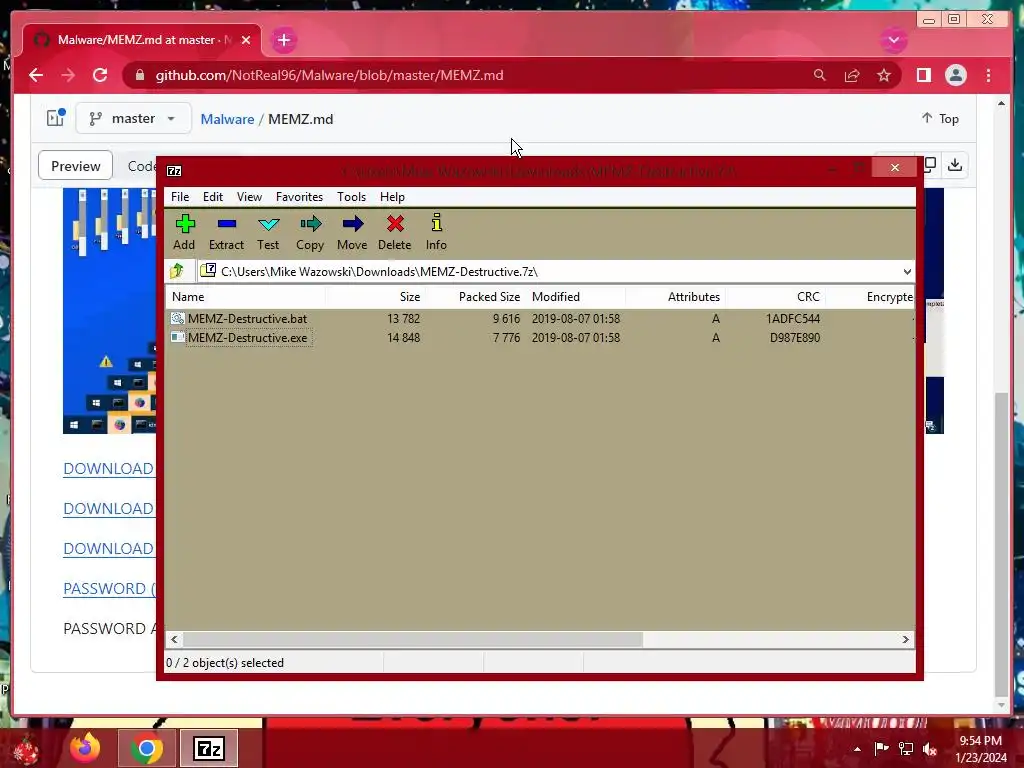Toggle Chrome side panel icon

tap(923, 75)
